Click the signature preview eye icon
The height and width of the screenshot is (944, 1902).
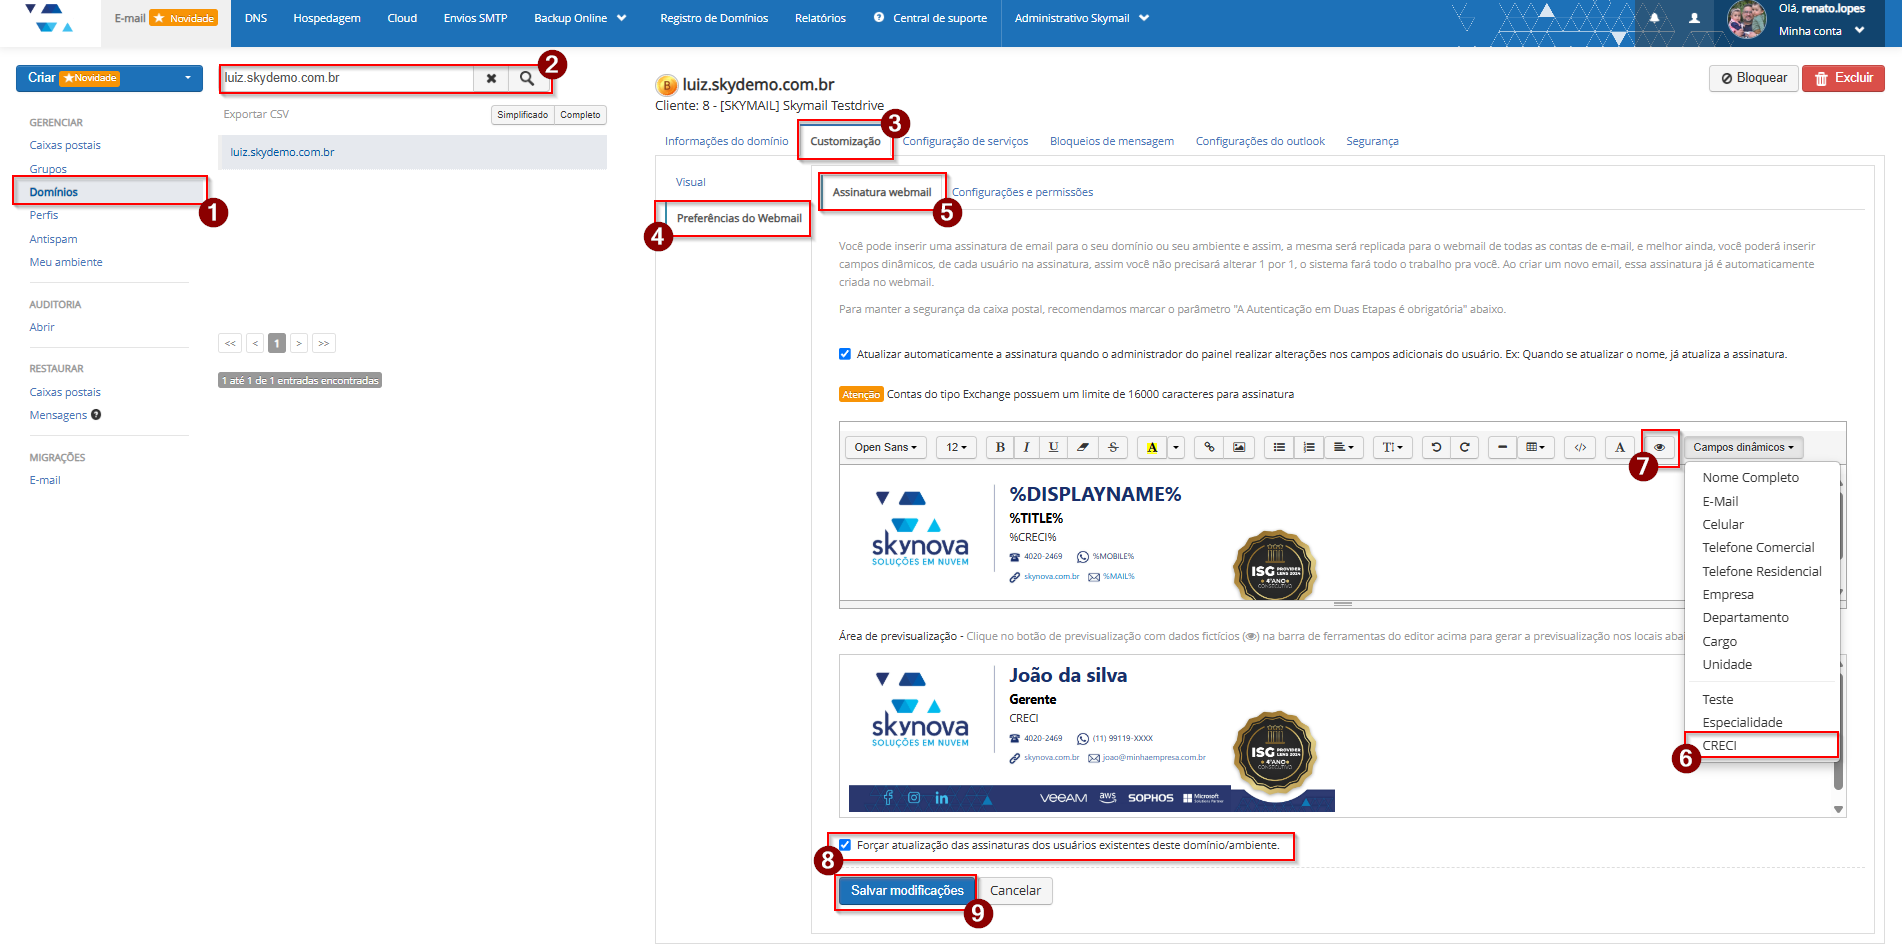1659,447
